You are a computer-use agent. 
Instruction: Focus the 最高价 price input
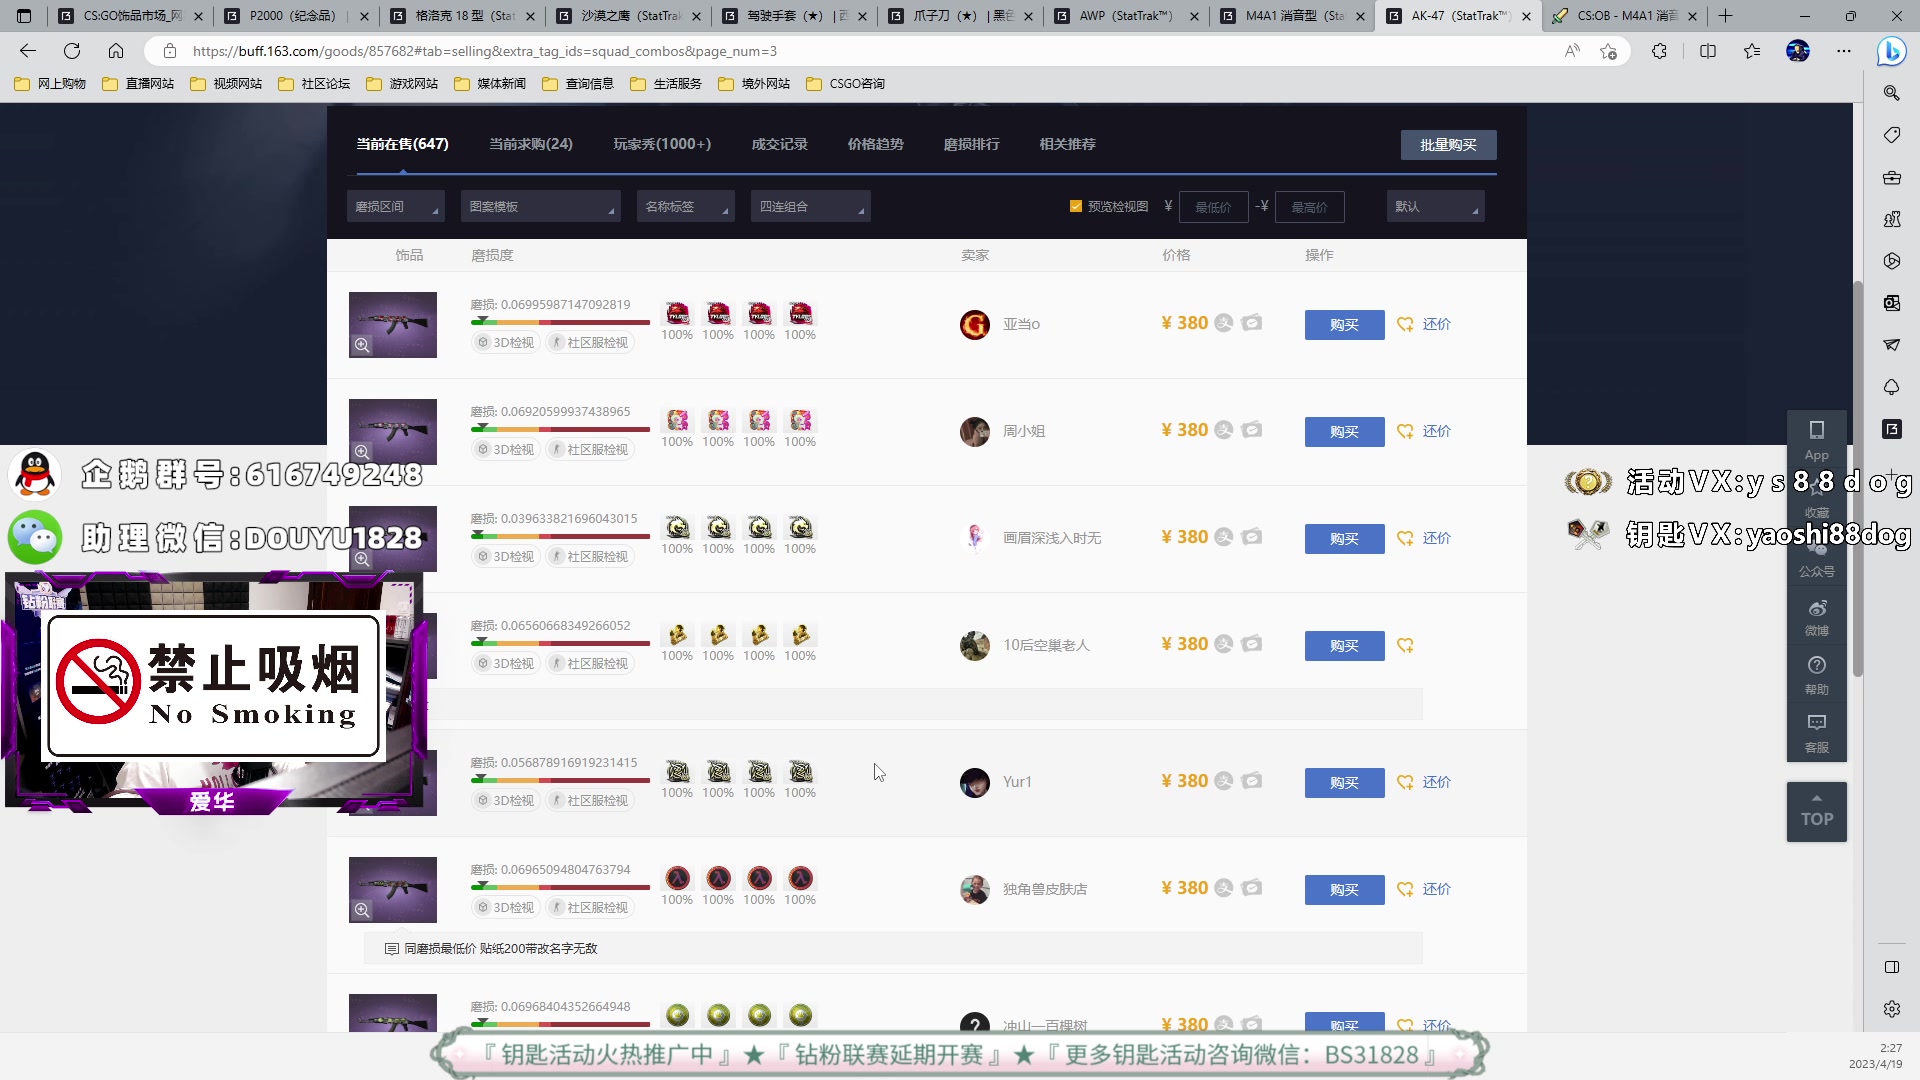coord(1309,207)
